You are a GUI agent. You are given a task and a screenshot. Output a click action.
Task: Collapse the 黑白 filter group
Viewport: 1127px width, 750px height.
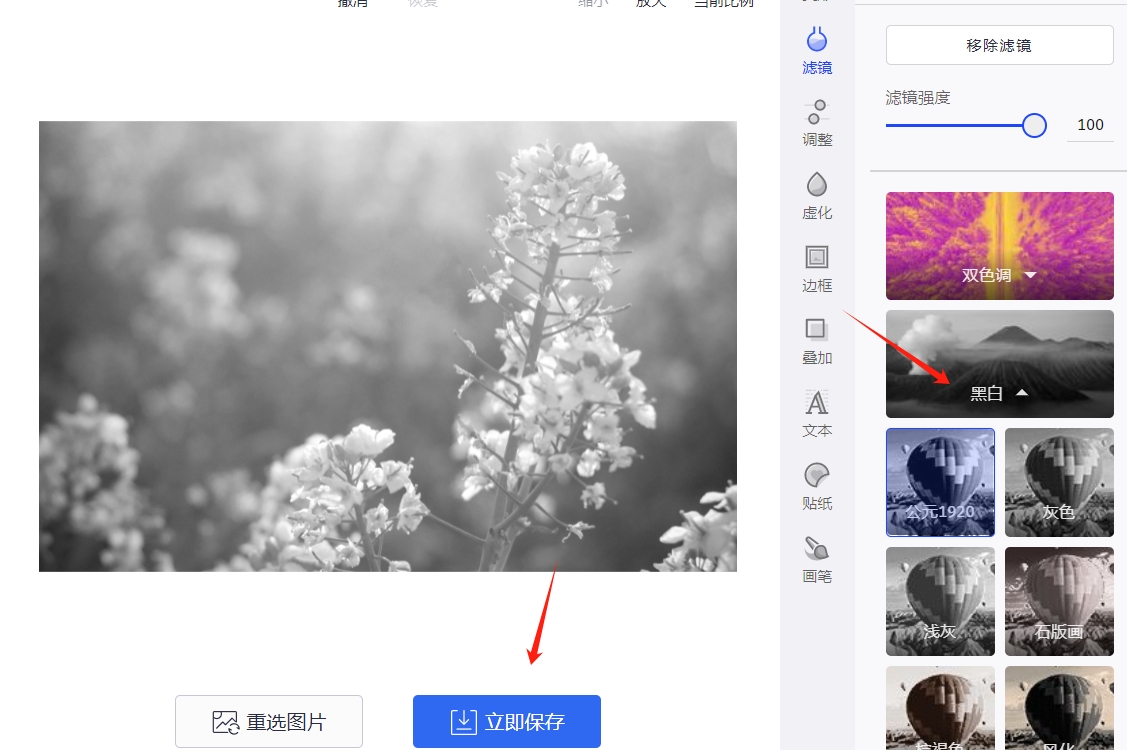[x=1000, y=364]
